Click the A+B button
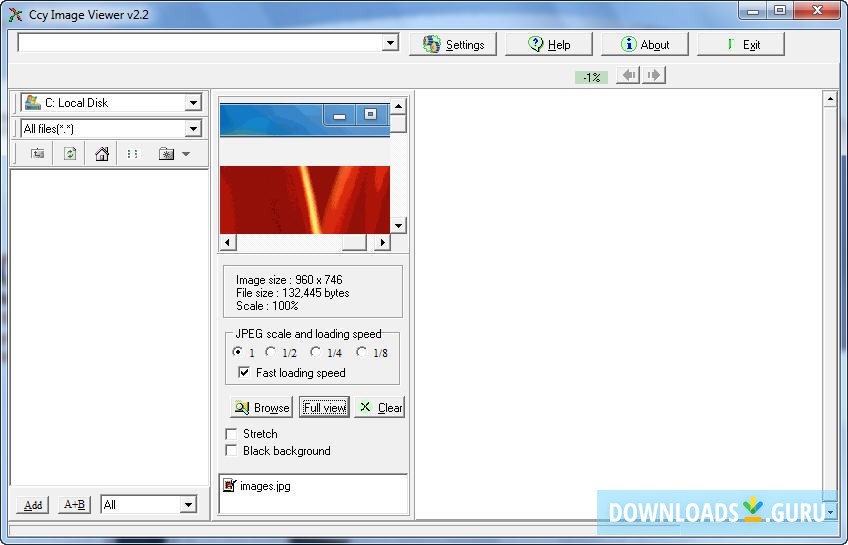Screen dimensions: 848x545 click(74, 505)
